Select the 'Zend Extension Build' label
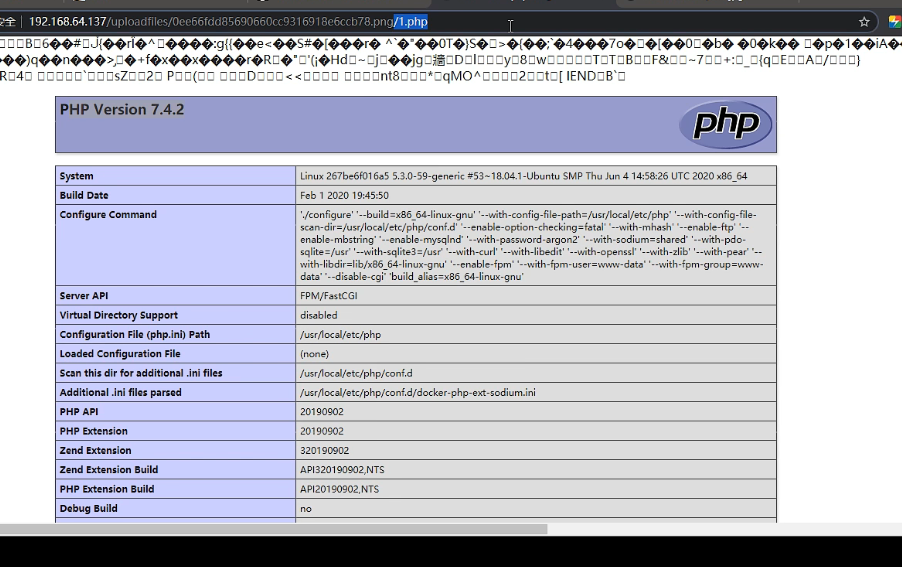 pos(109,470)
